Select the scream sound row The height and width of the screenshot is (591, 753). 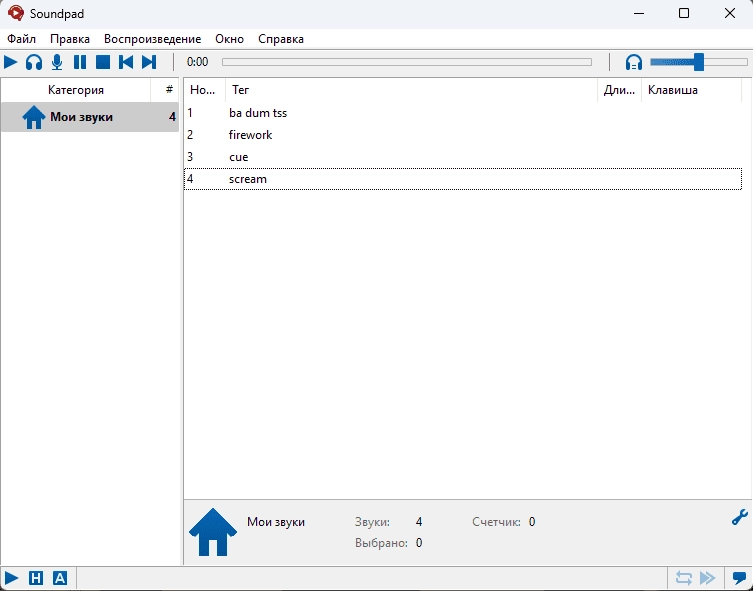(463, 179)
